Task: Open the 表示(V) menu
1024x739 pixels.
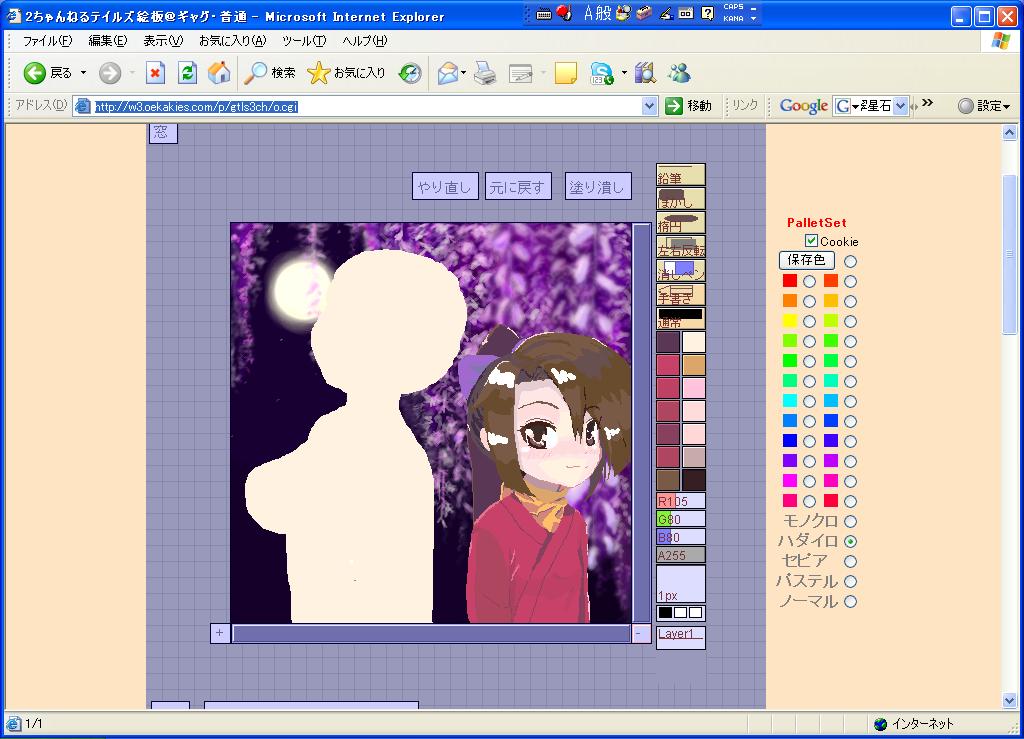Action: pyautogui.click(x=163, y=40)
